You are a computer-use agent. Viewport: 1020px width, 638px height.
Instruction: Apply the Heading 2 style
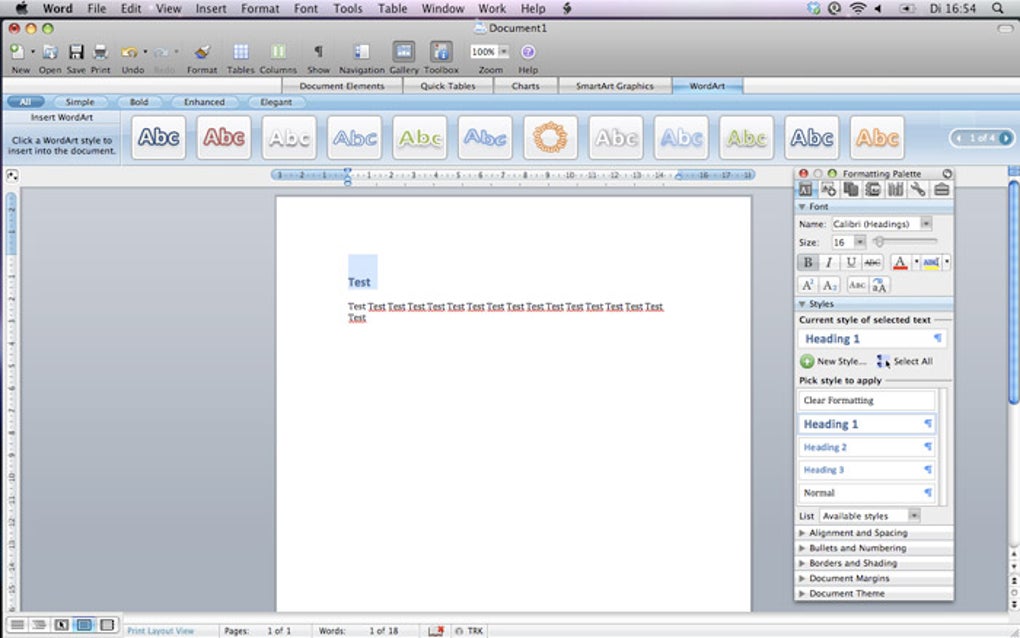point(866,447)
